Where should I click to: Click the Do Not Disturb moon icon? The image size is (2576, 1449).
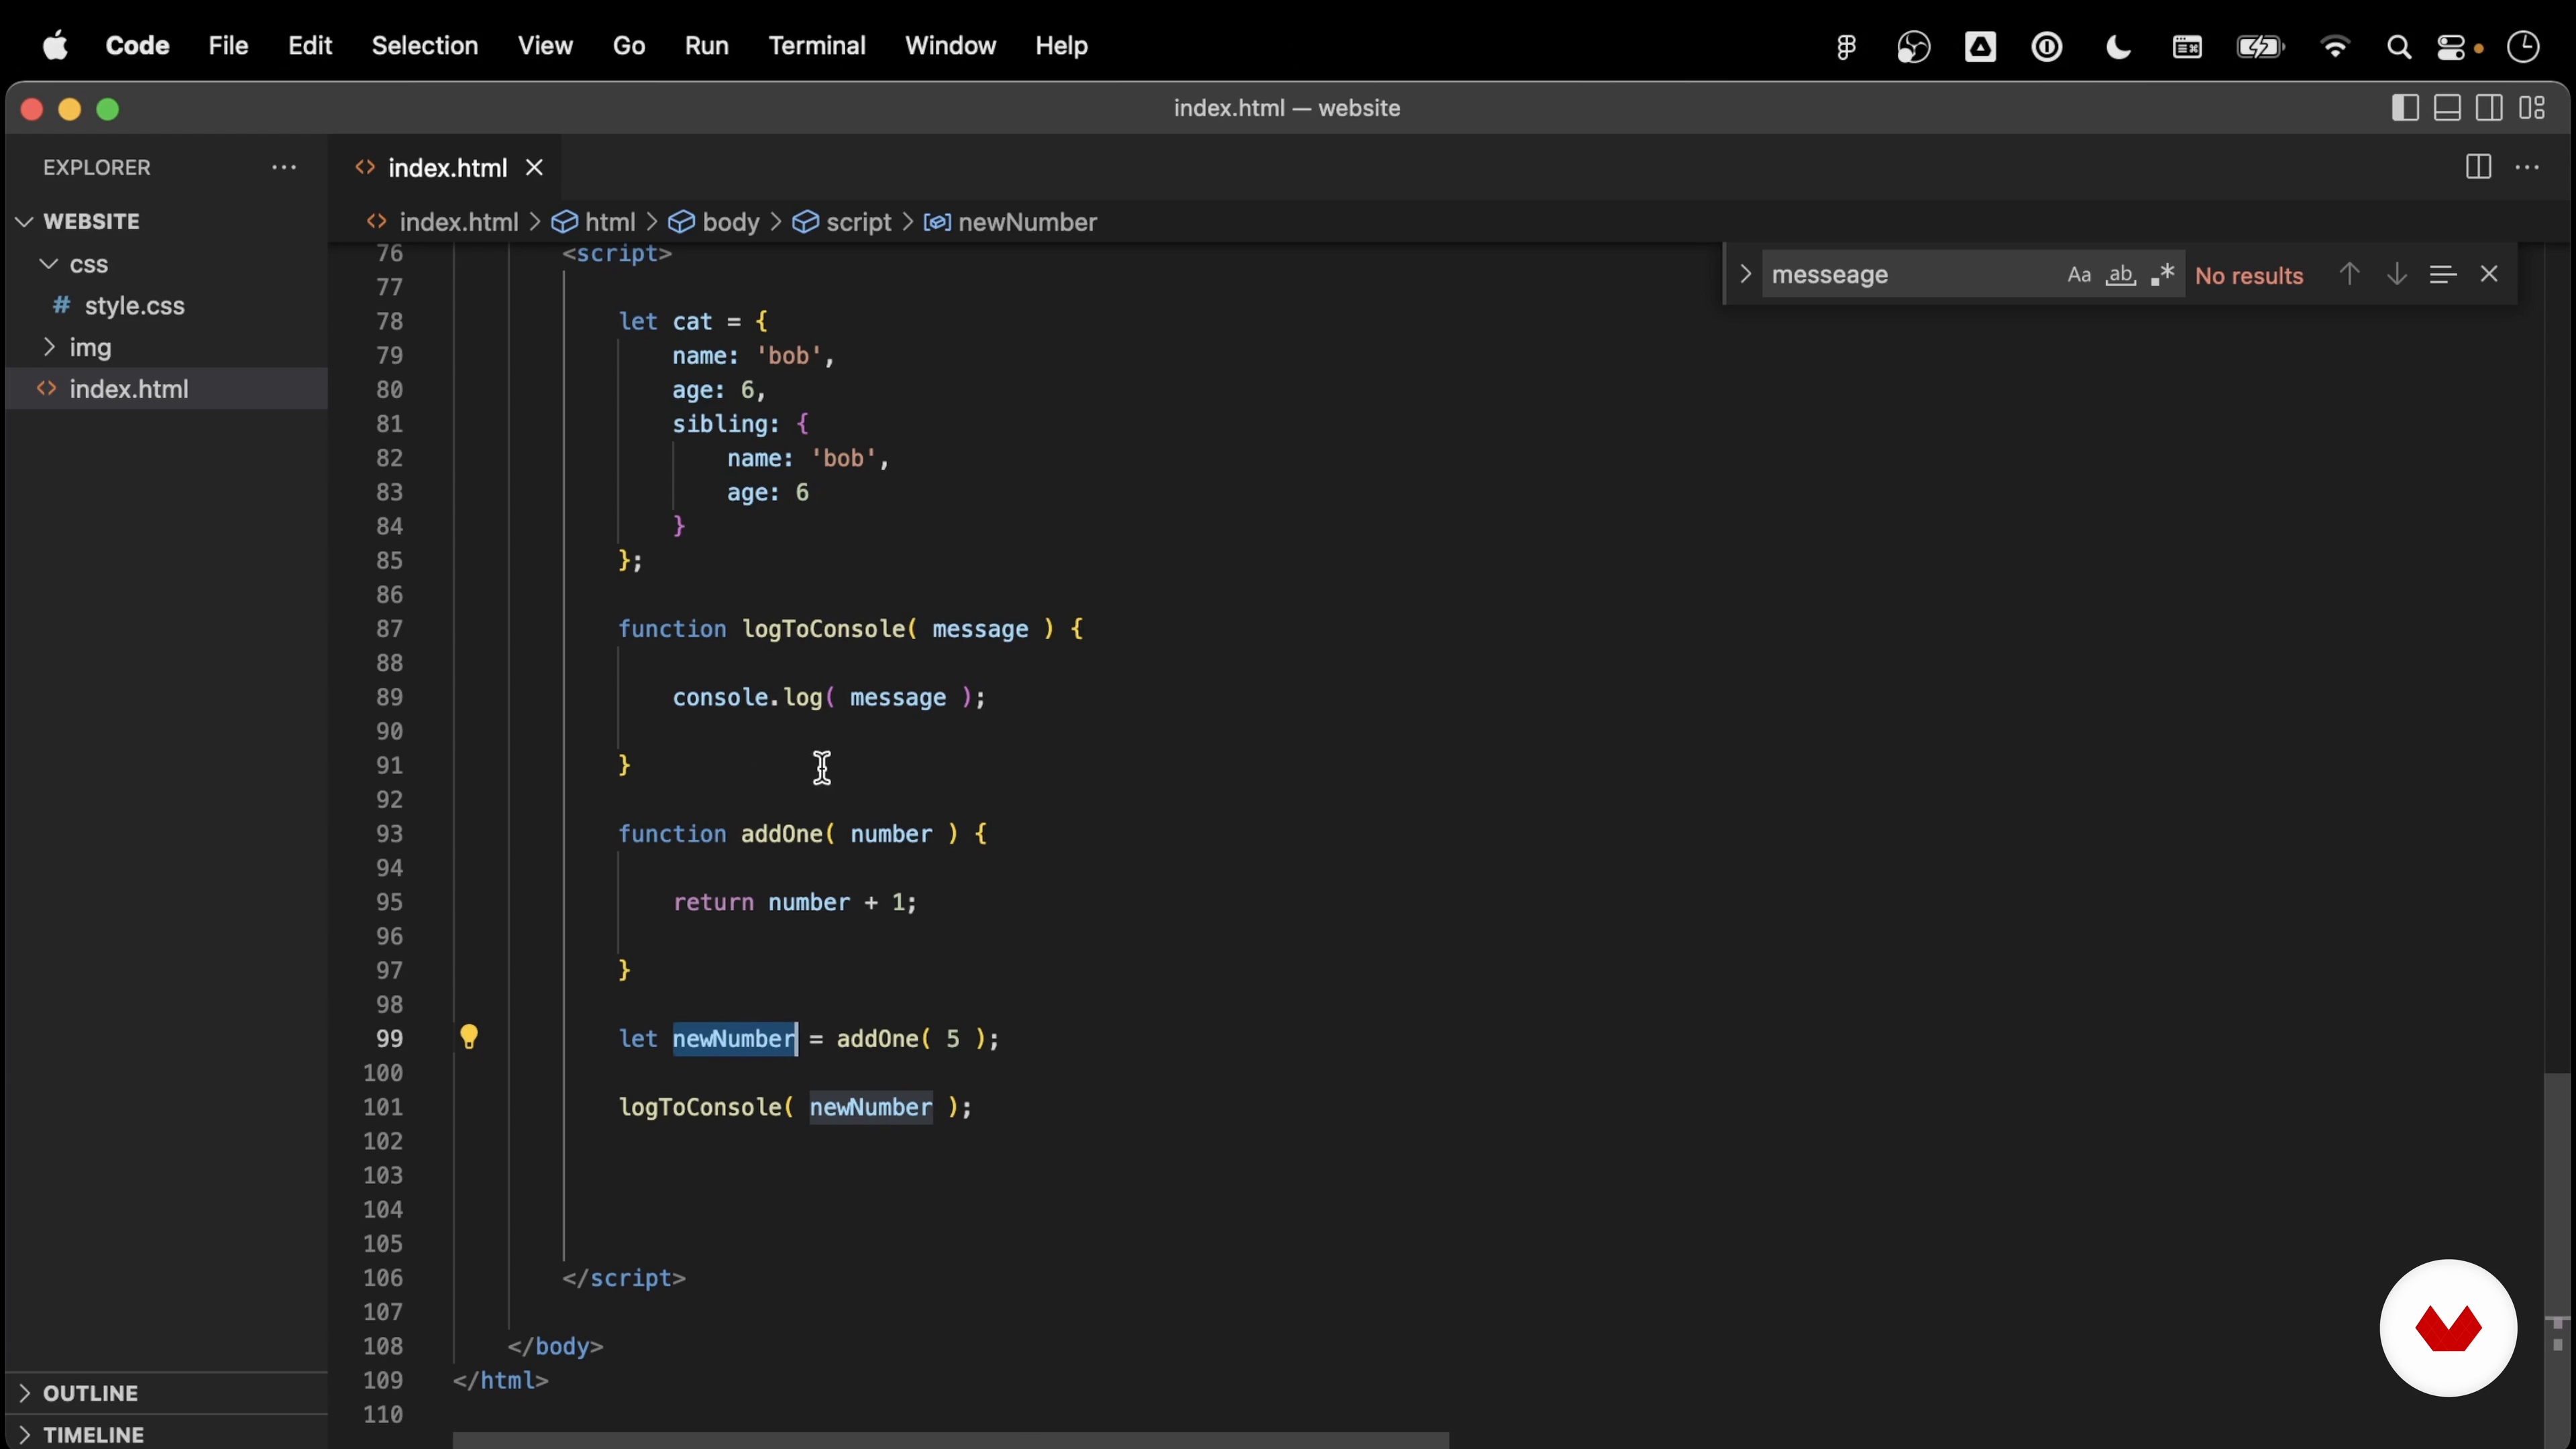(2118, 47)
